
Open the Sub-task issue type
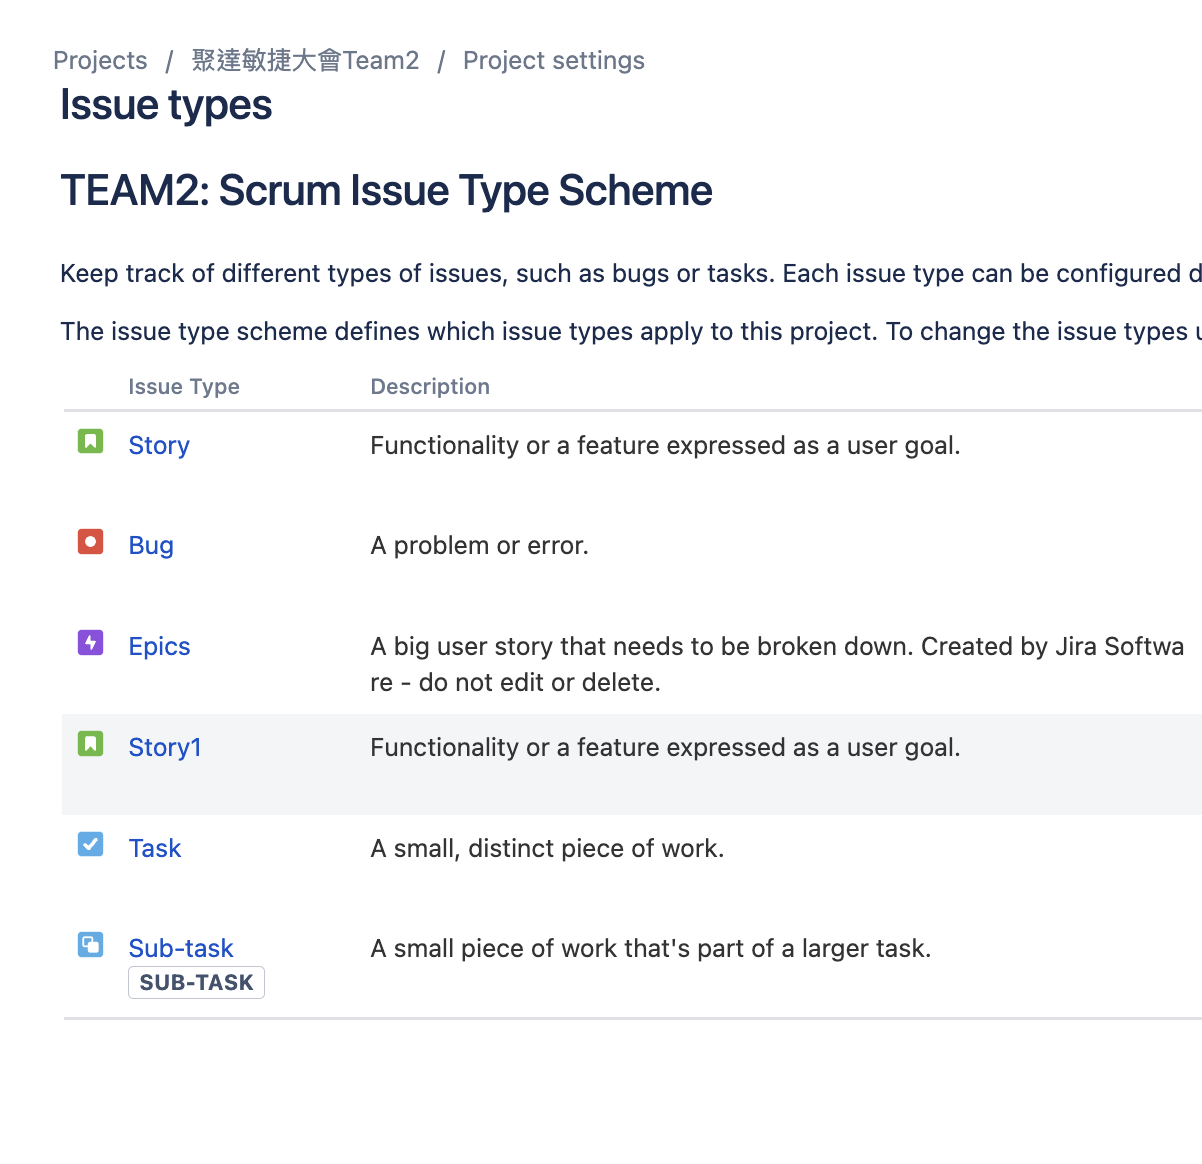[181, 948]
